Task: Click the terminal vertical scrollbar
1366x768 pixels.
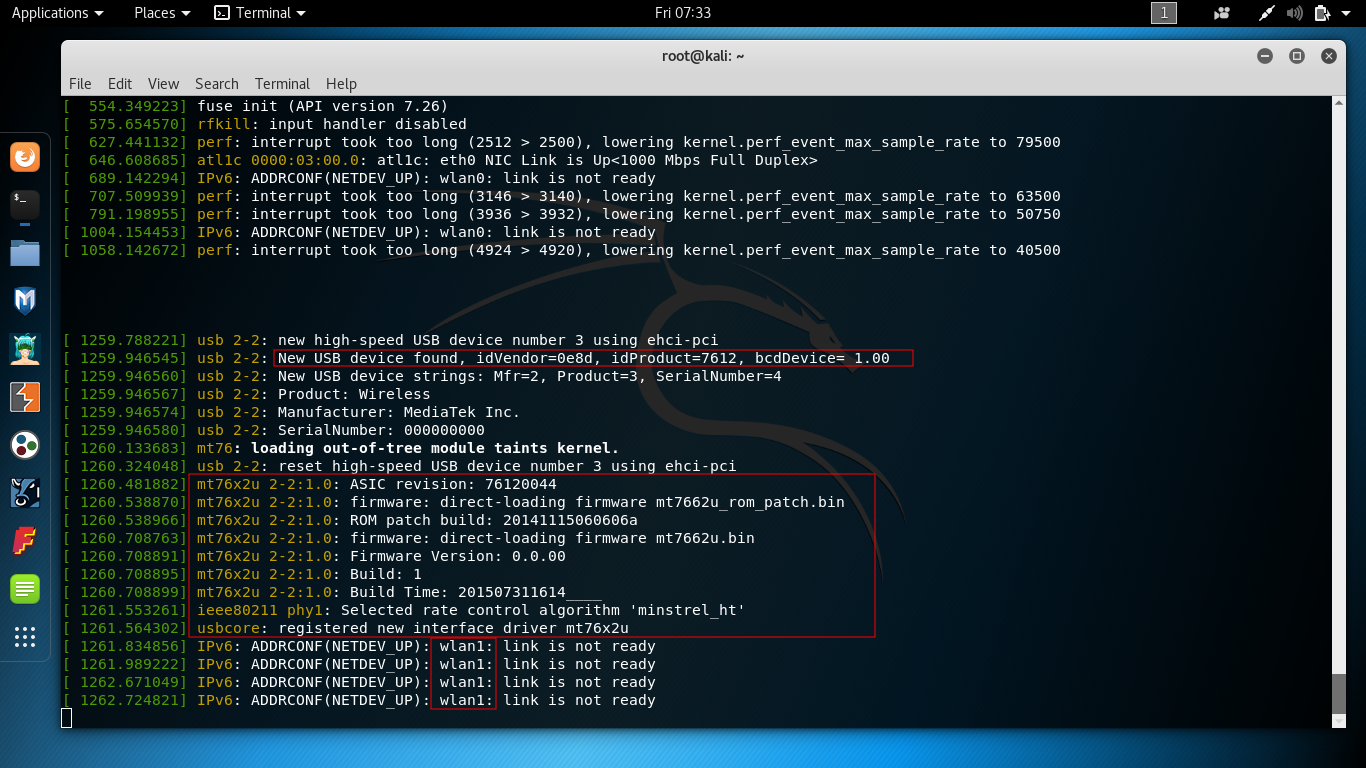Action: [x=1339, y=690]
